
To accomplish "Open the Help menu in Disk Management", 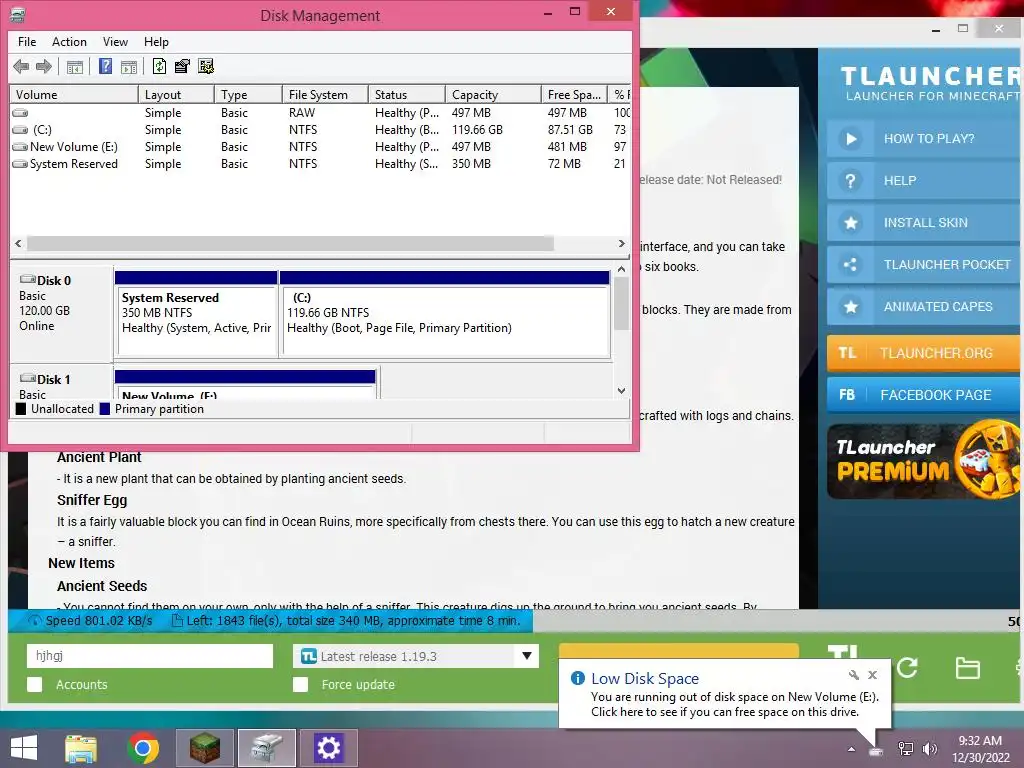I will click(156, 42).
